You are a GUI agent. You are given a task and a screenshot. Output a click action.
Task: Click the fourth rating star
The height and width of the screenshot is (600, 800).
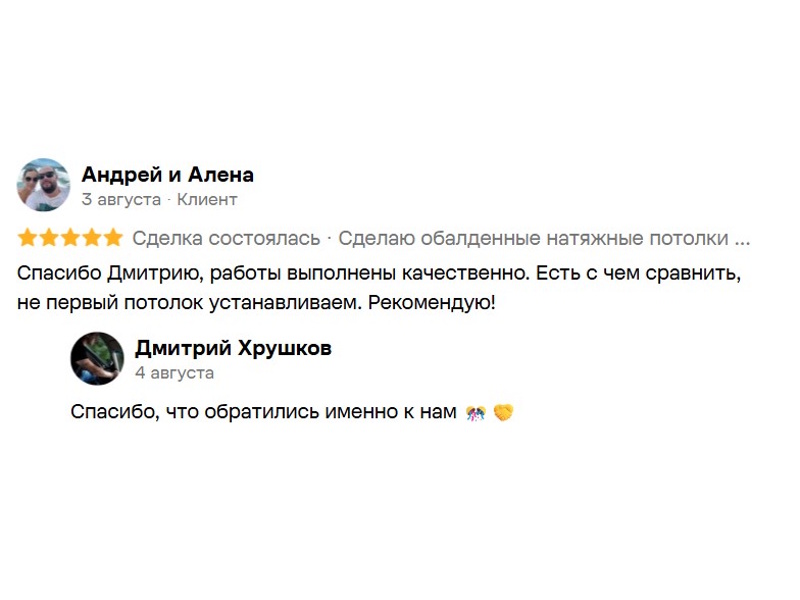(91, 238)
